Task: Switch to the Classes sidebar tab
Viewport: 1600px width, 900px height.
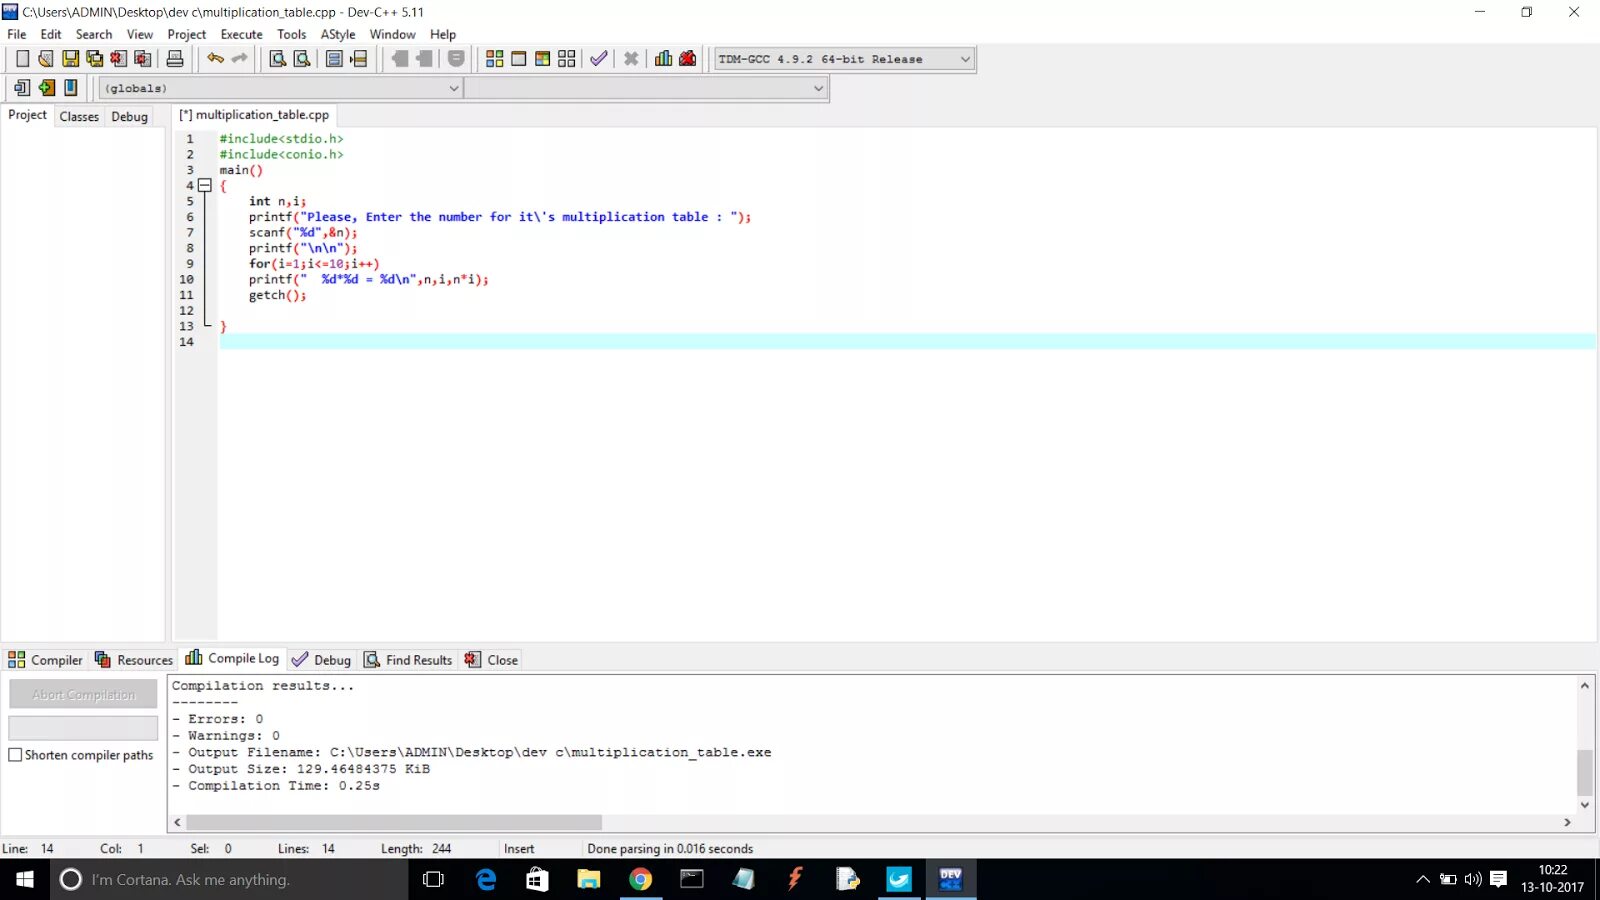Action: [x=79, y=116]
